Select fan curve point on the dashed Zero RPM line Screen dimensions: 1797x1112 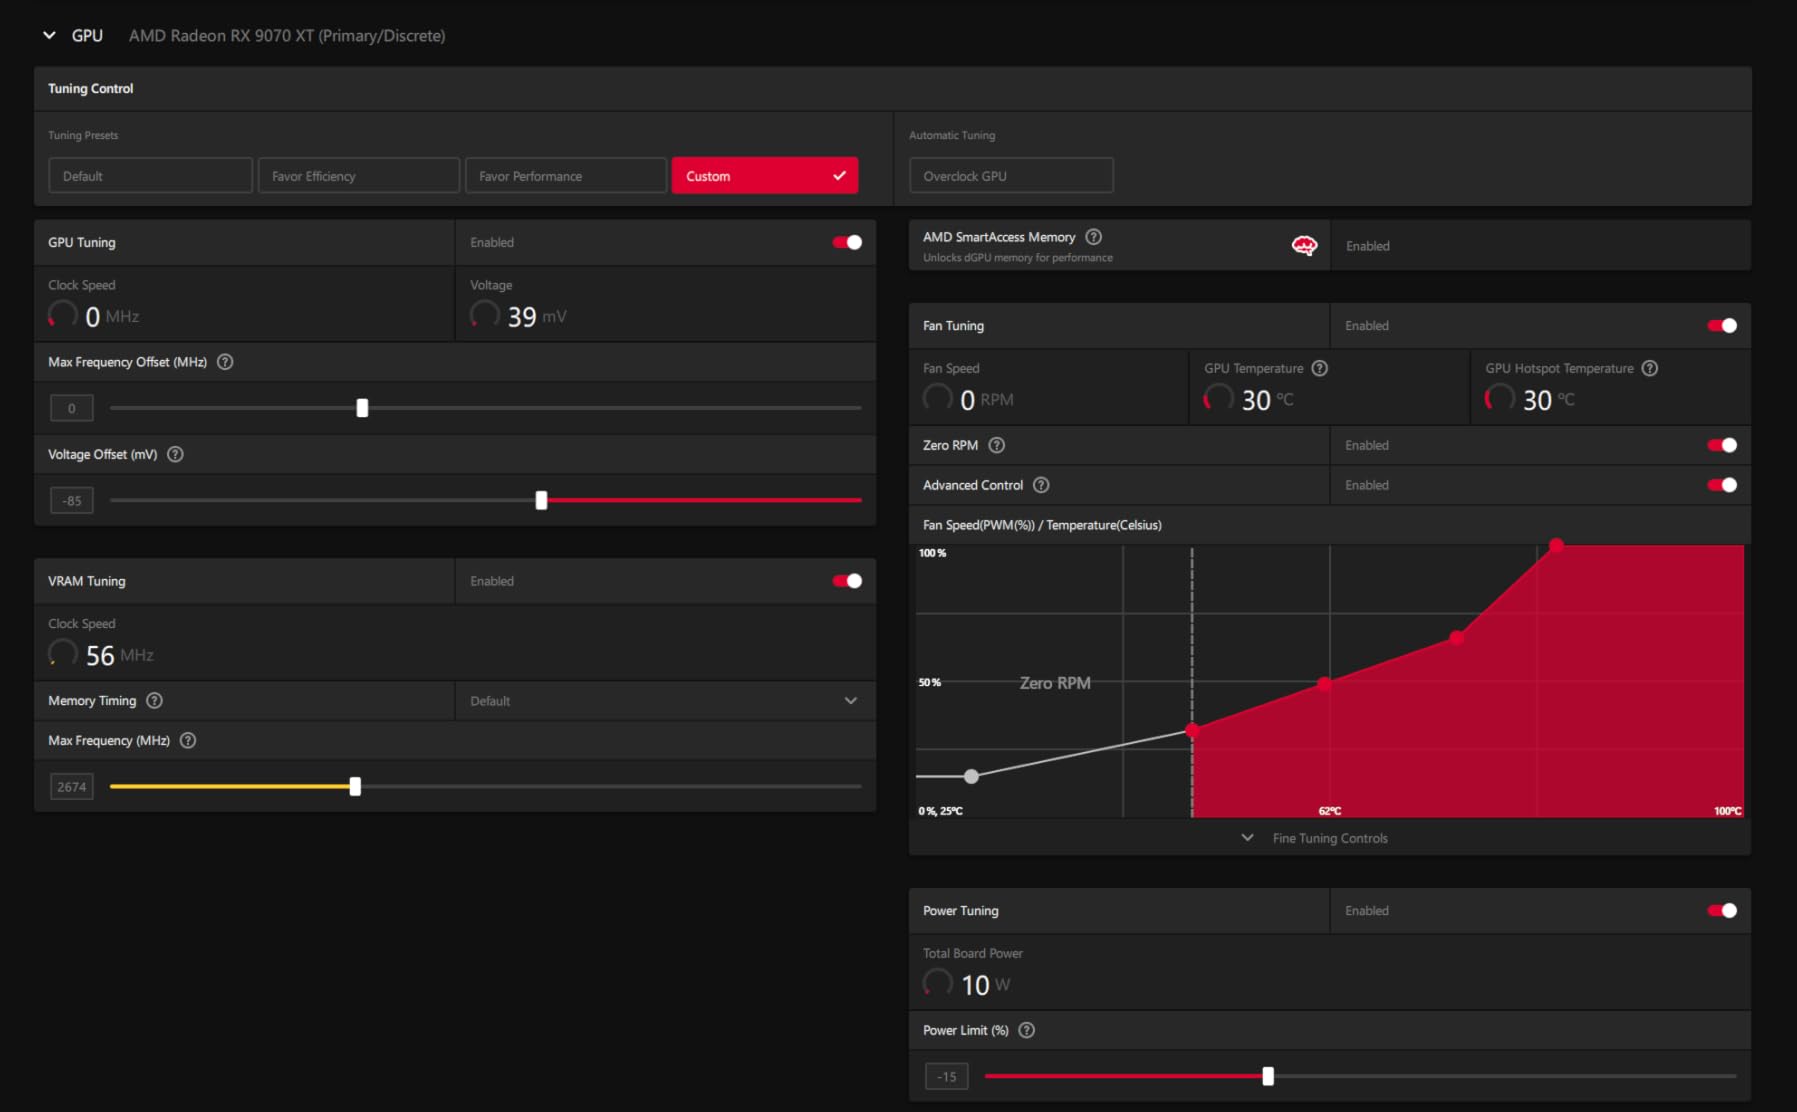1192,731
